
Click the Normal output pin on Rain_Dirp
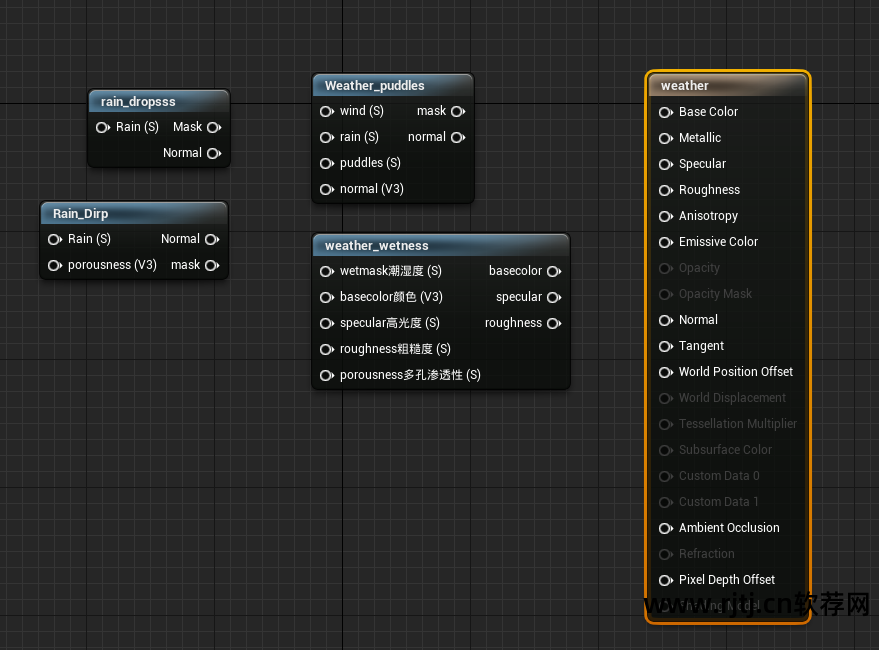[x=212, y=239]
